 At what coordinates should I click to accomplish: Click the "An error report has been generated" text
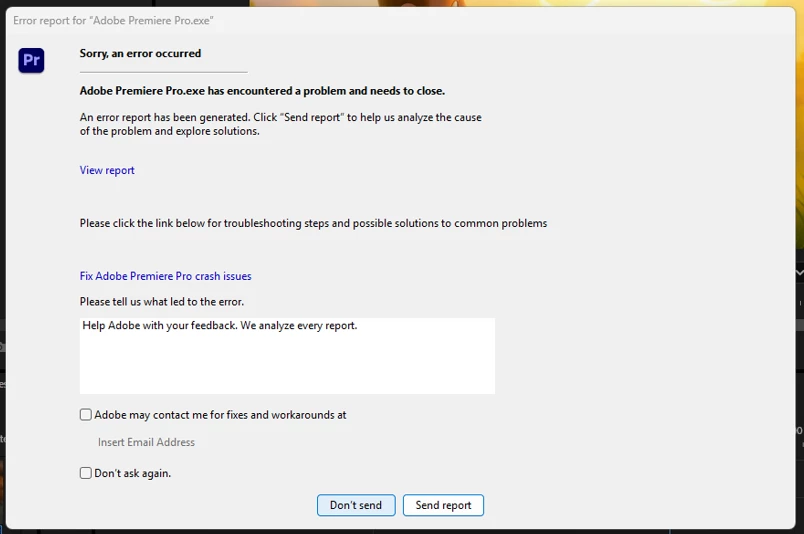pyautogui.click(x=280, y=124)
